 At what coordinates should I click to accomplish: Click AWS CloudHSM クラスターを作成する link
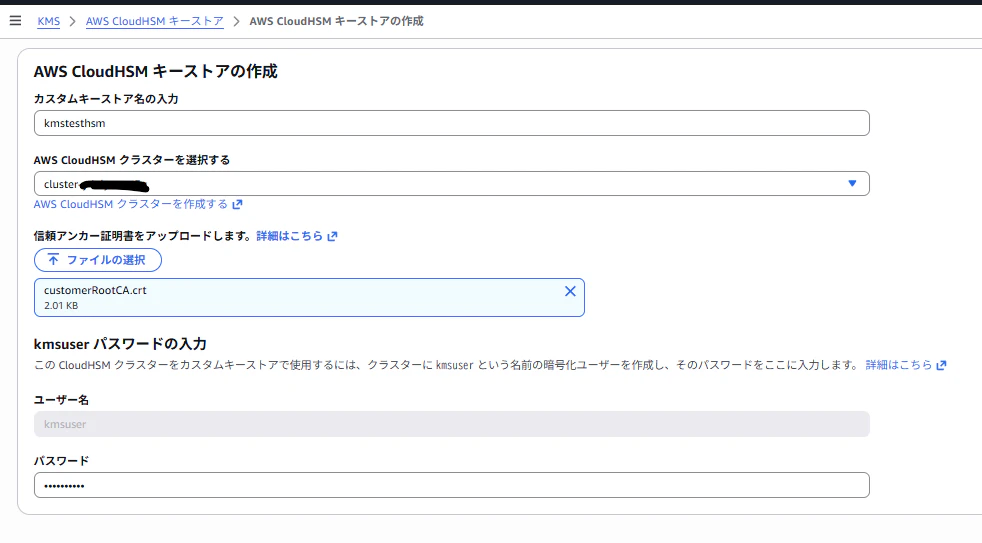click(x=131, y=204)
